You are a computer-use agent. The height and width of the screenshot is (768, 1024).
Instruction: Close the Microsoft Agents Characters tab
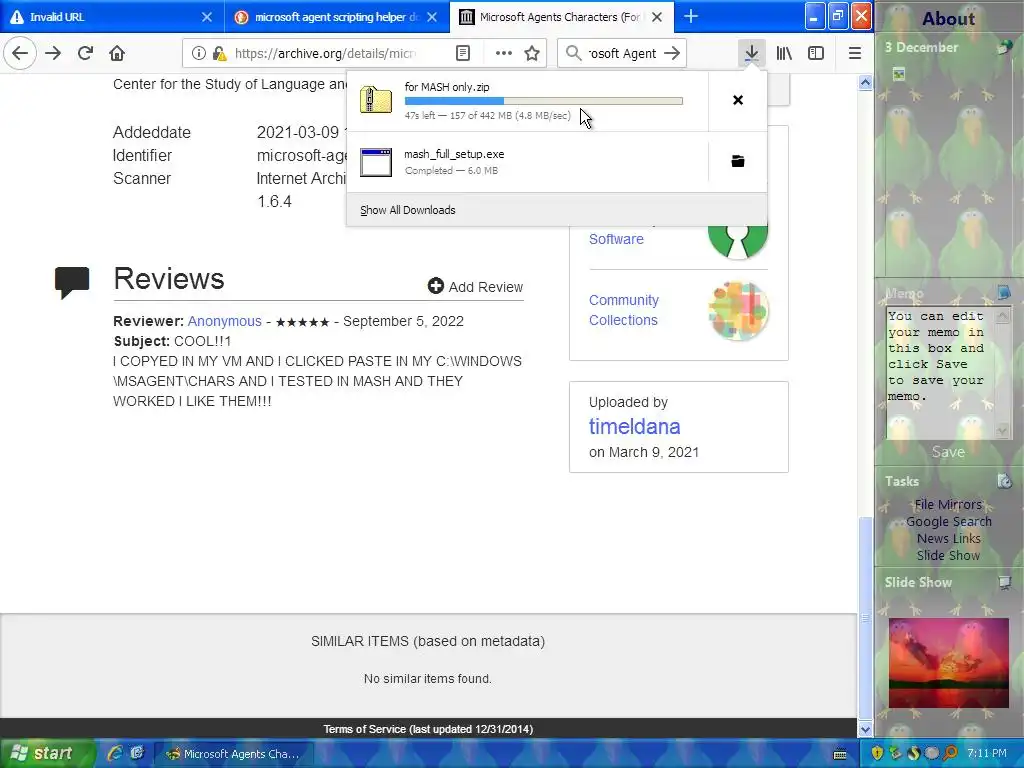point(657,17)
